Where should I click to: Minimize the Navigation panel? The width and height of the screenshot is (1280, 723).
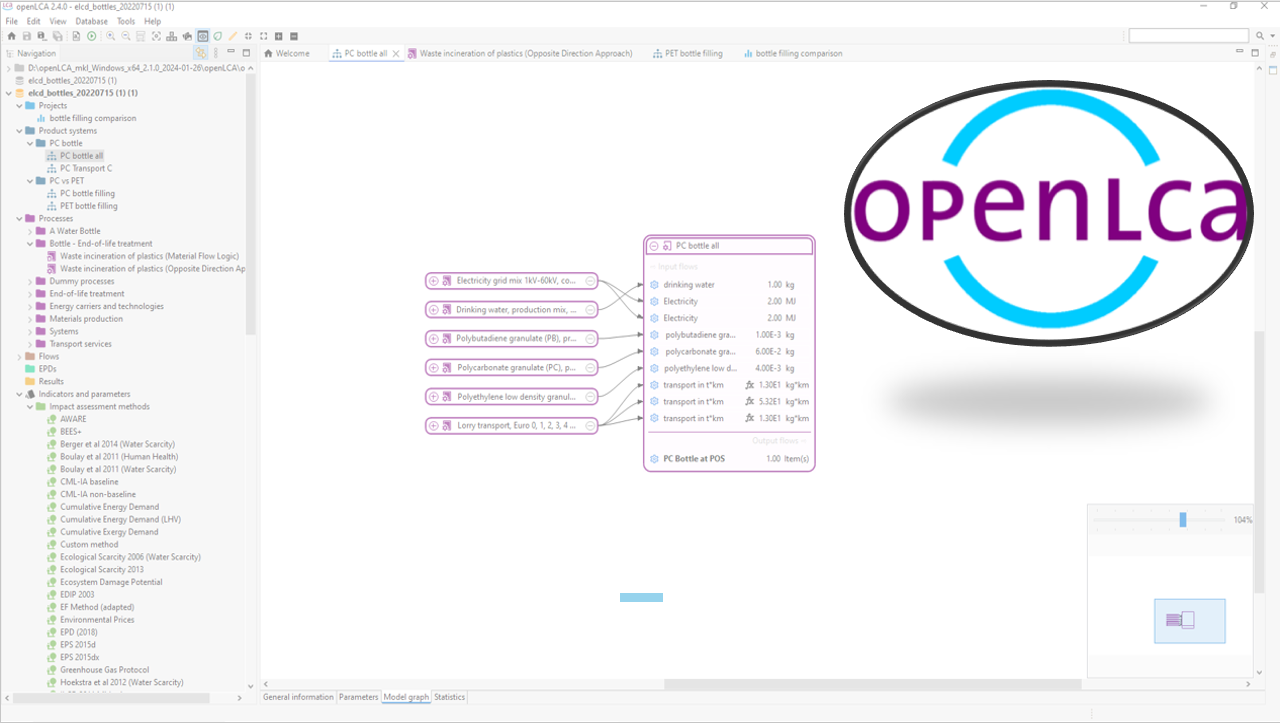pos(231,52)
